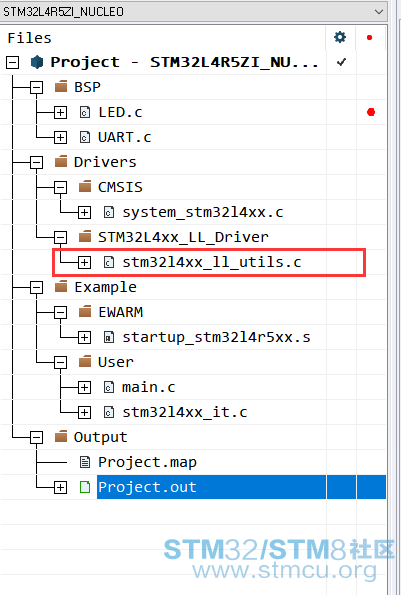Collapse the User folder
401x595 pixels.
coord(60,362)
